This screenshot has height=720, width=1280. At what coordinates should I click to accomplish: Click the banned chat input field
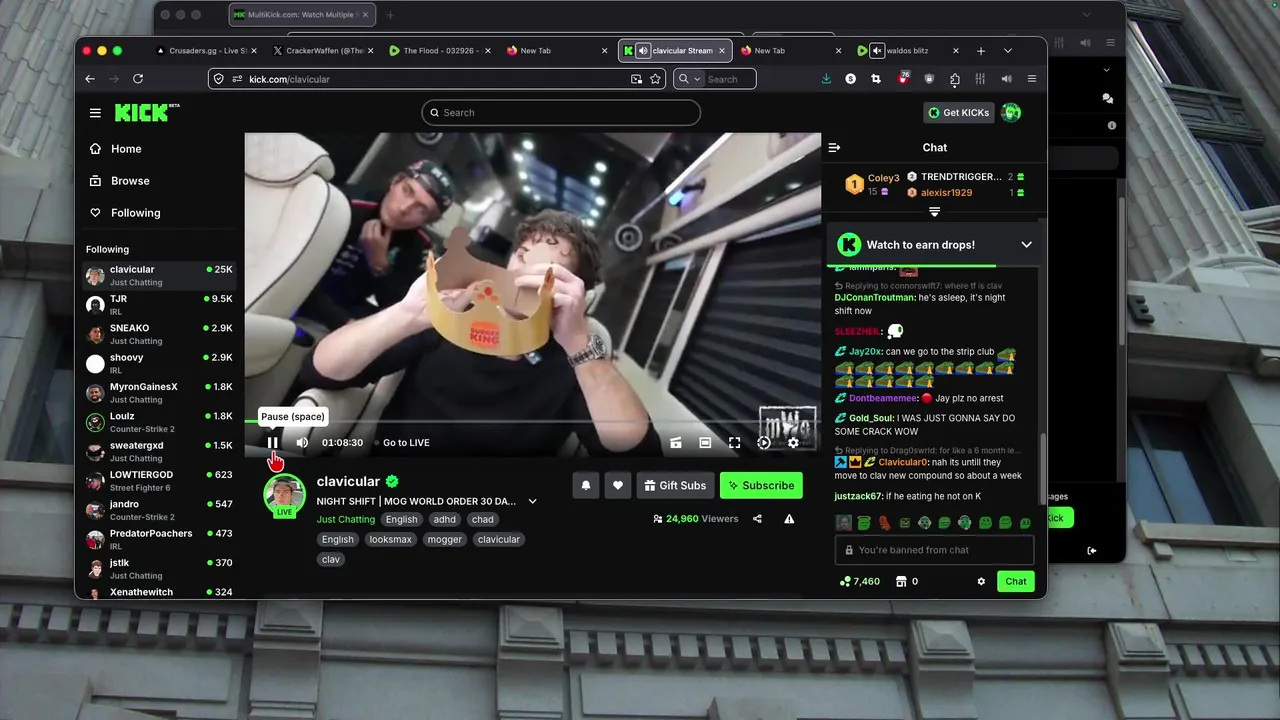pos(935,550)
